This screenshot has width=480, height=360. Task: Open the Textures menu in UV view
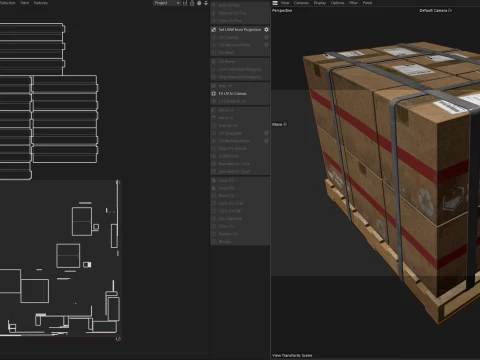41,3
